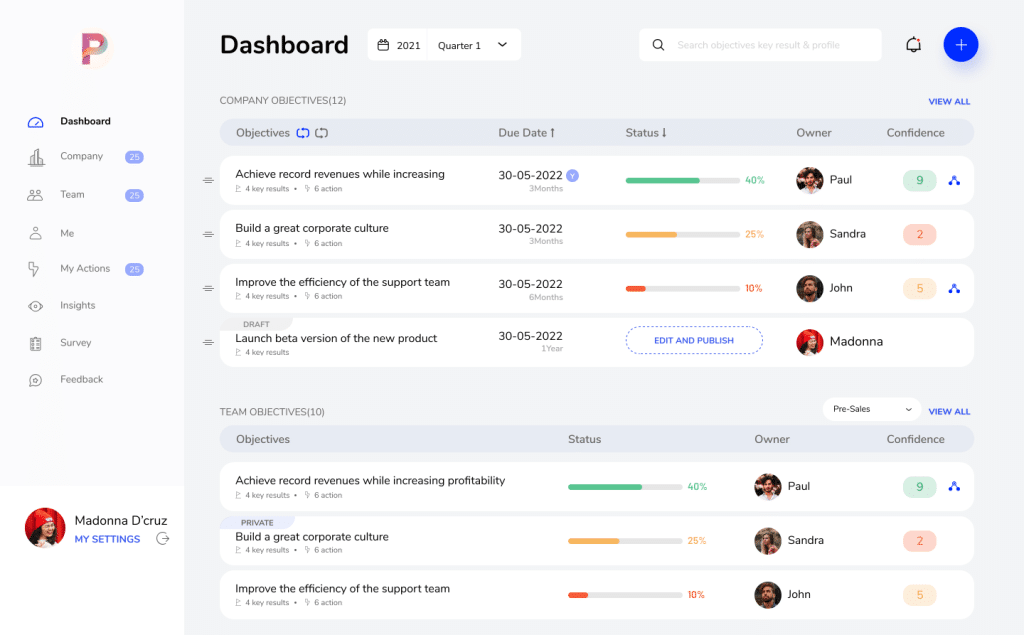Open the alignment tree icon for Paul's objective
1024x635 pixels.
954,180
